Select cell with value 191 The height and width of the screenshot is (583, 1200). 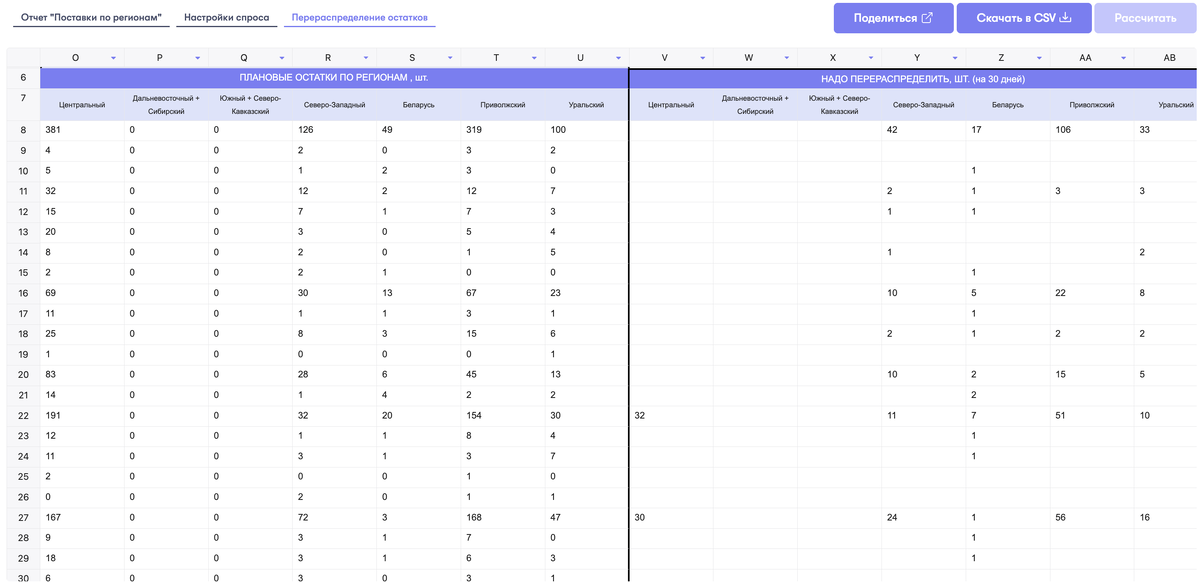pos(83,415)
